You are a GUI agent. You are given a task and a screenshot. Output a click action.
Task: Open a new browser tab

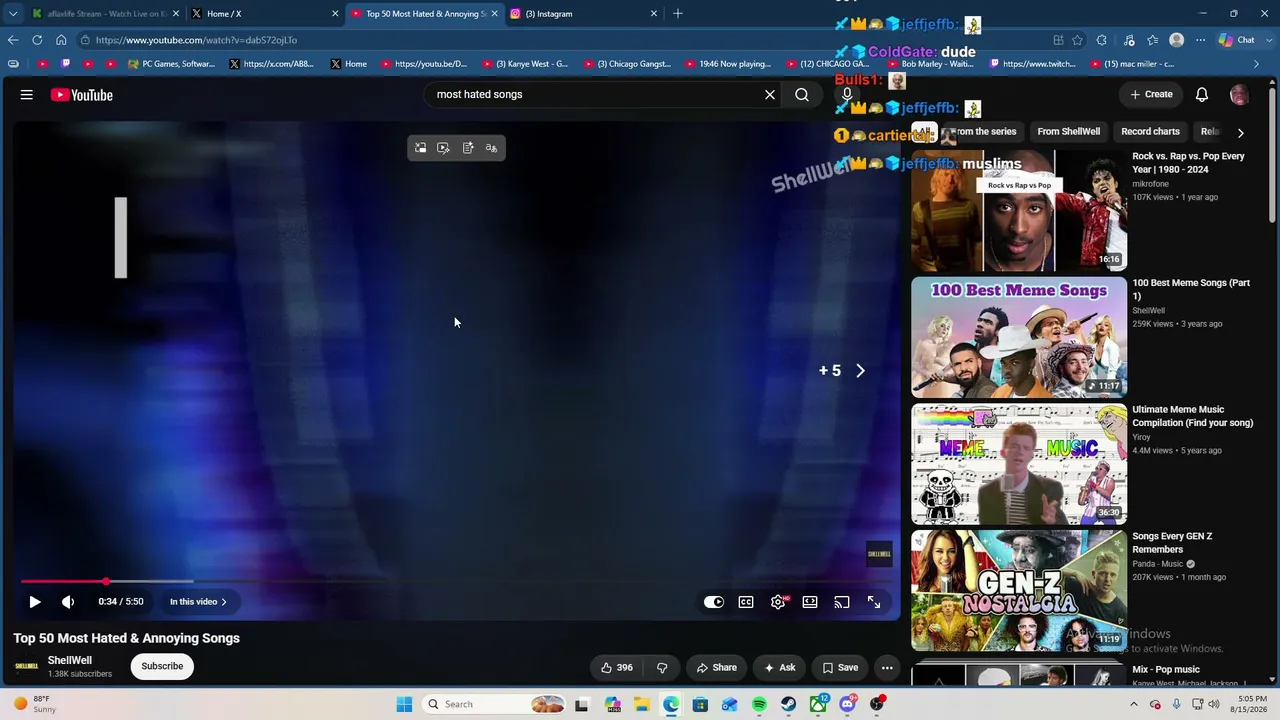pyautogui.click(x=678, y=14)
